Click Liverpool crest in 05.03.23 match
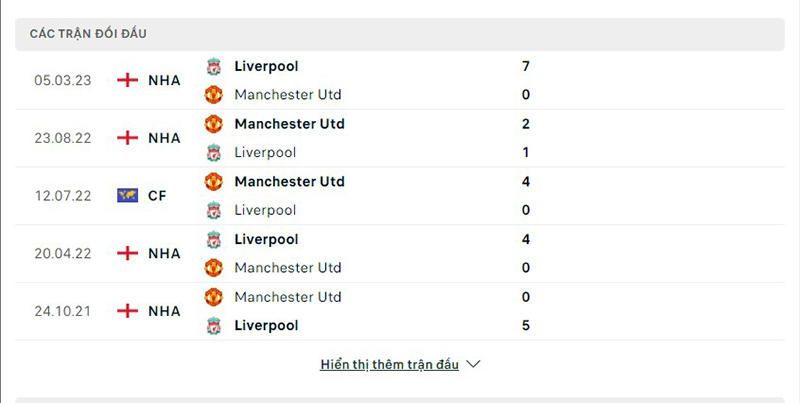This screenshot has height=403, width=800. (x=213, y=66)
